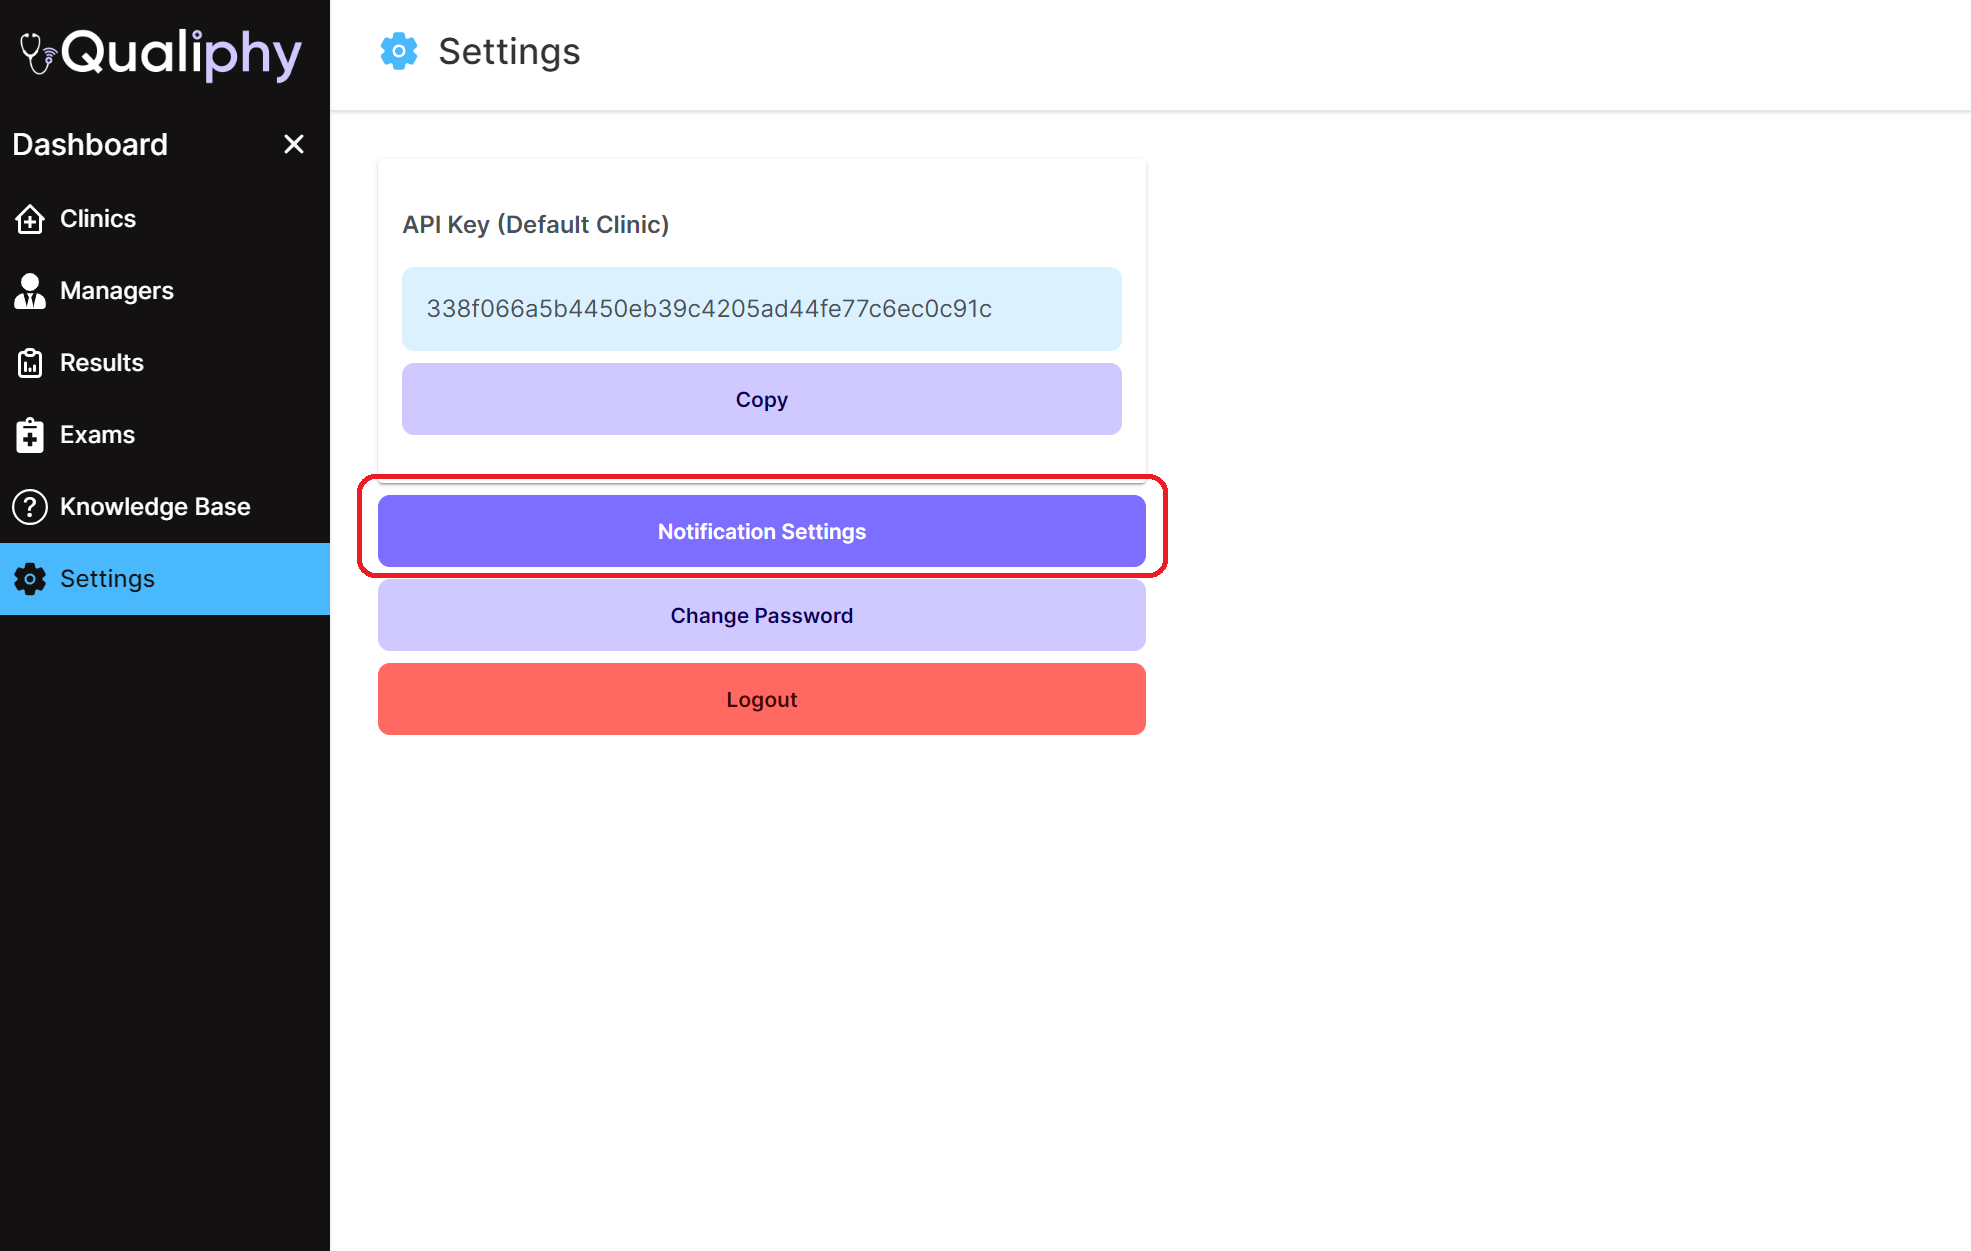The height and width of the screenshot is (1251, 1971).
Task: Click the Knowledge Base question mark icon
Action: click(x=30, y=507)
